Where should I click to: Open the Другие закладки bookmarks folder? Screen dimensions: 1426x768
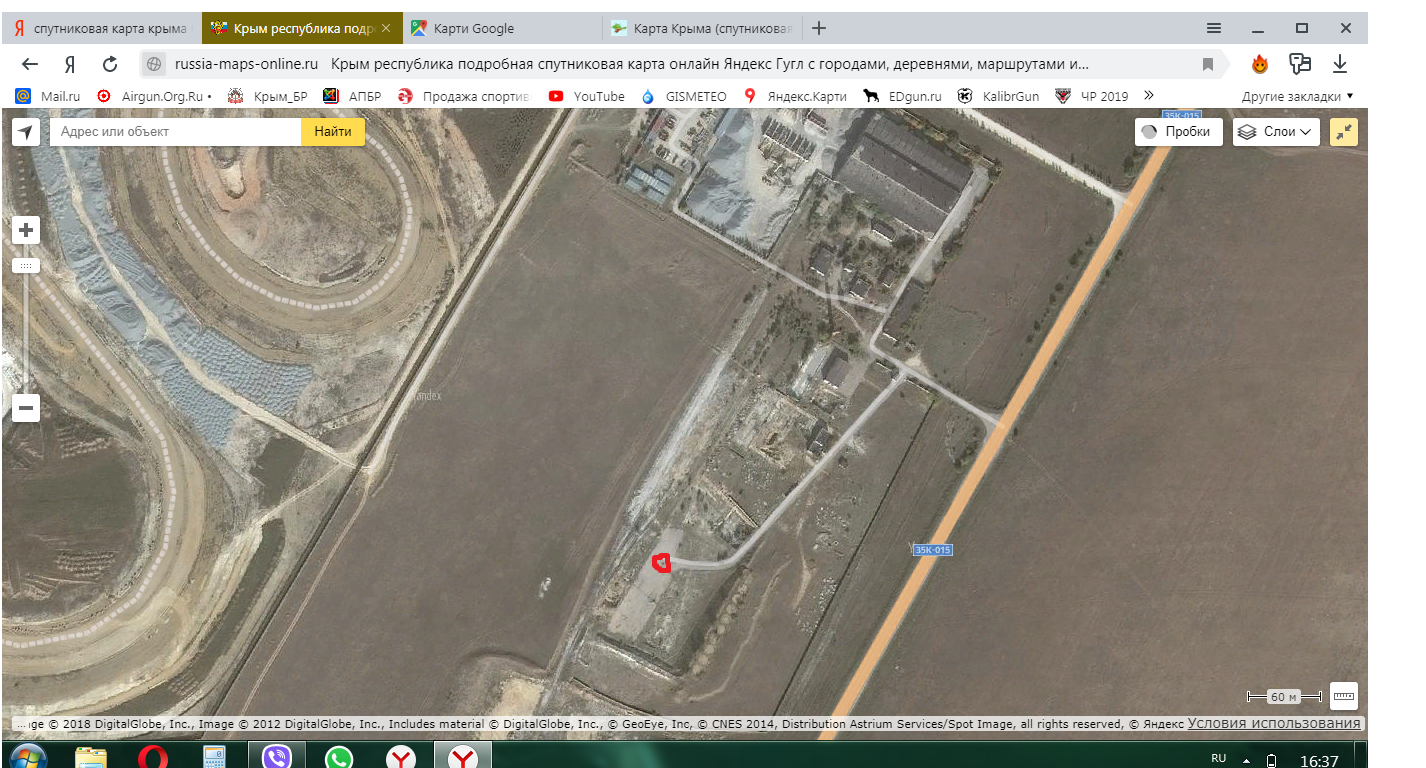tap(1297, 97)
